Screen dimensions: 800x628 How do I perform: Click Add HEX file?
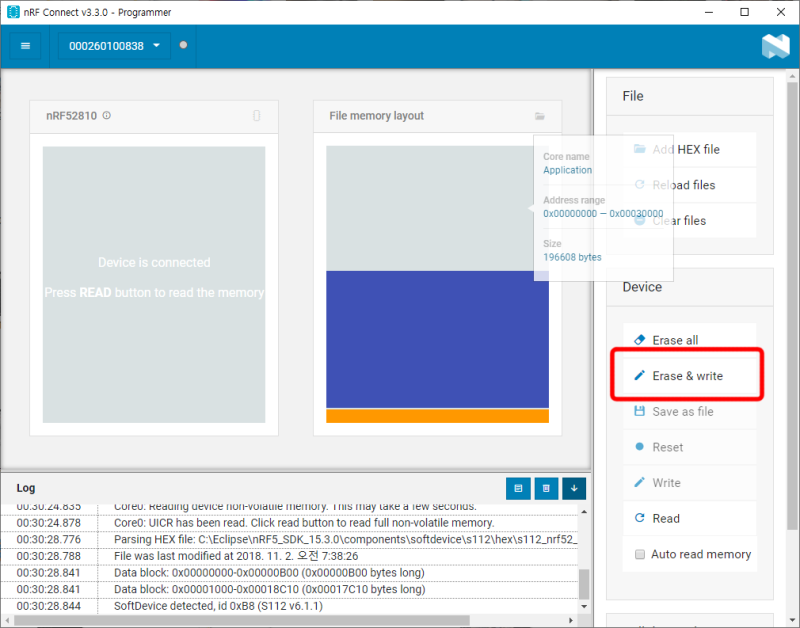click(689, 149)
